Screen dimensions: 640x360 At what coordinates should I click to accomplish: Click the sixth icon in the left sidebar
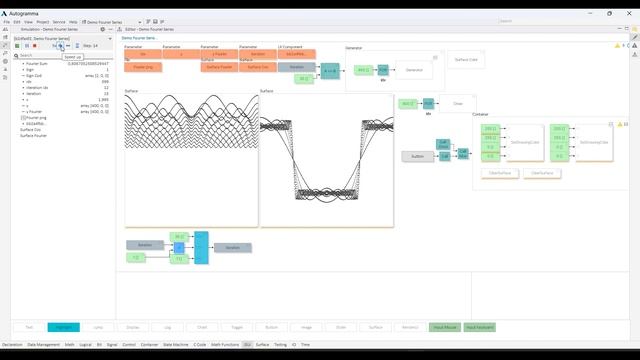coord(5,69)
